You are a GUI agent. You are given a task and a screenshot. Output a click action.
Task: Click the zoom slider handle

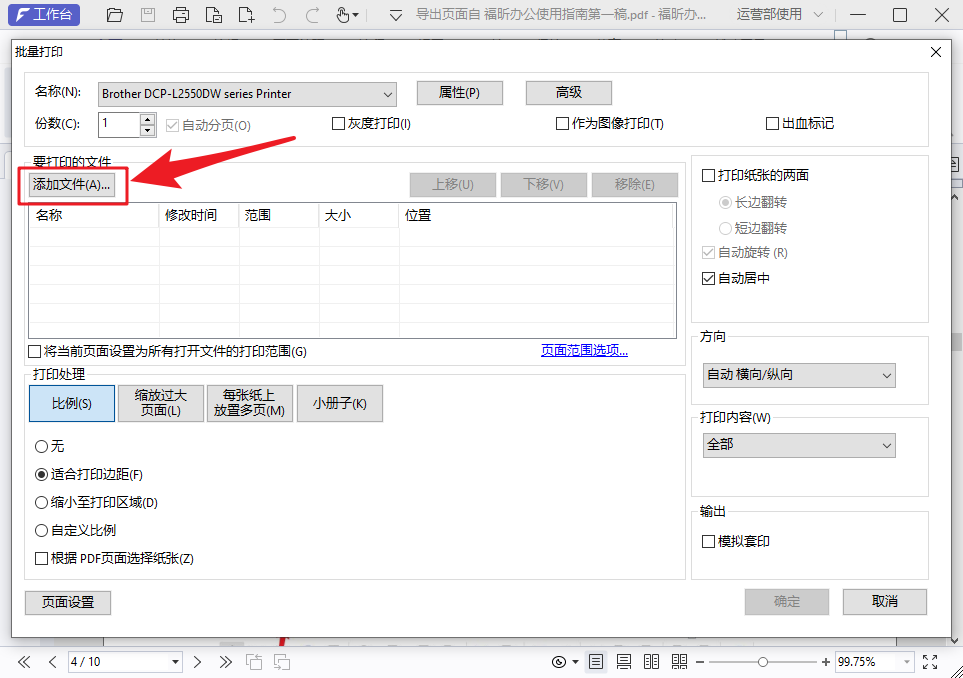point(762,661)
